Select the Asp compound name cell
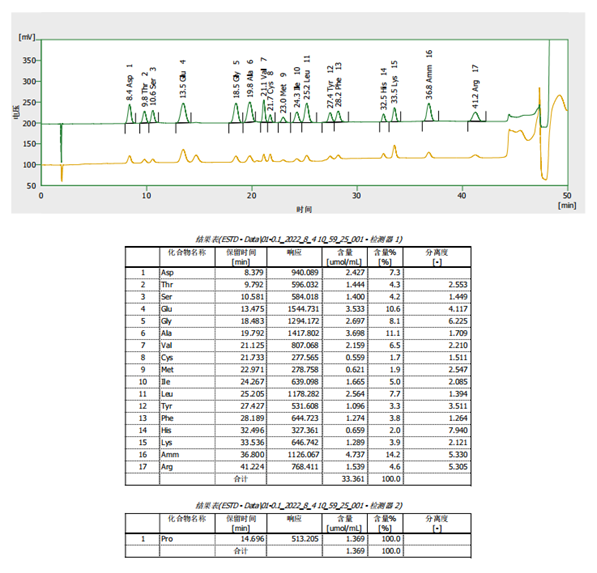The image size is (597, 573). [x=167, y=273]
